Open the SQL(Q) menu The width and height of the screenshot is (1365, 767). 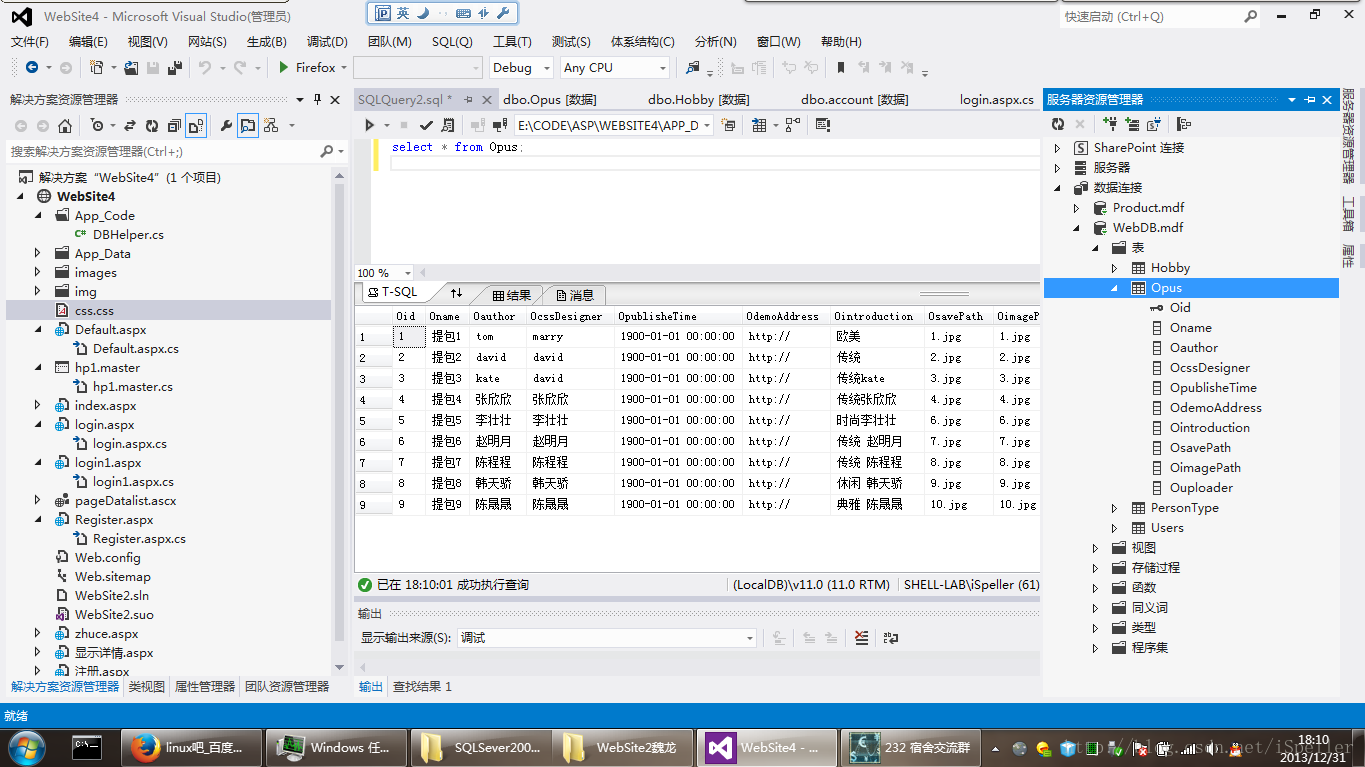pos(452,42)
